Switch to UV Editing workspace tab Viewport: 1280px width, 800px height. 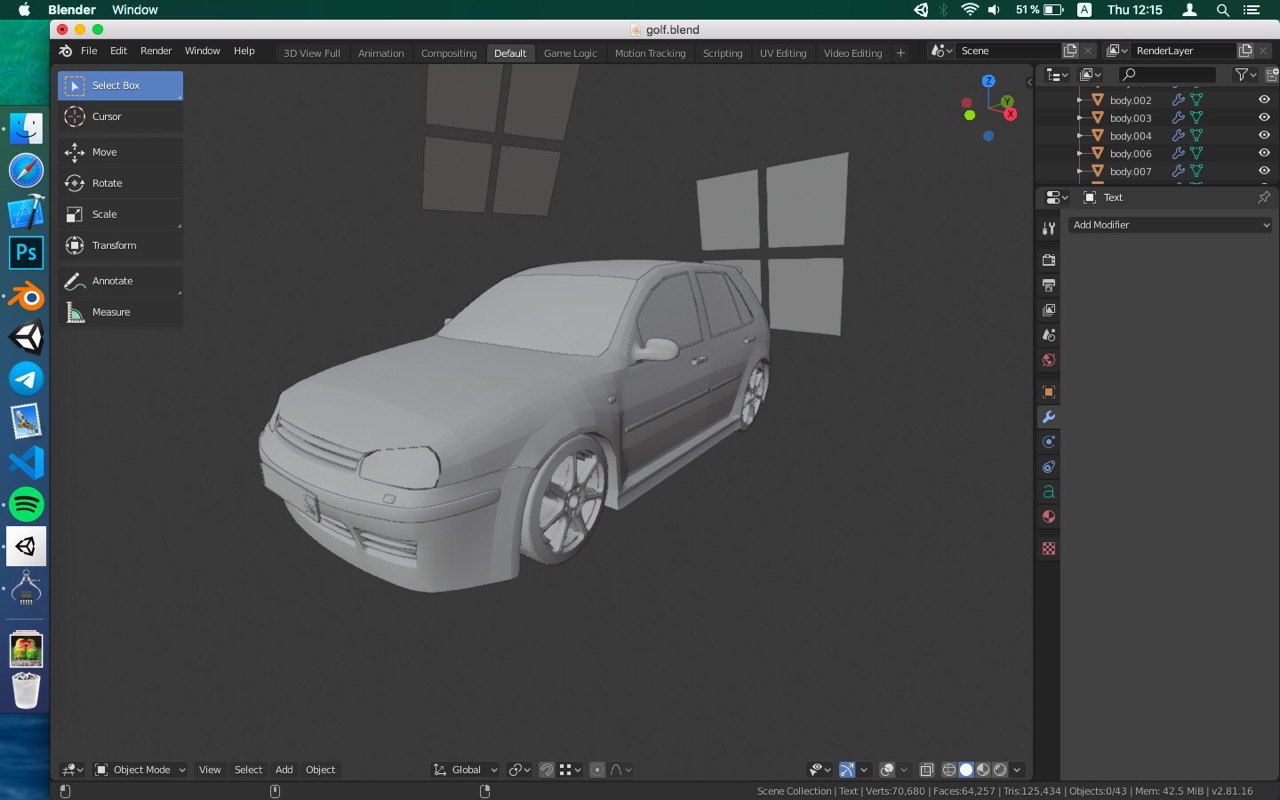click(783, 53)
